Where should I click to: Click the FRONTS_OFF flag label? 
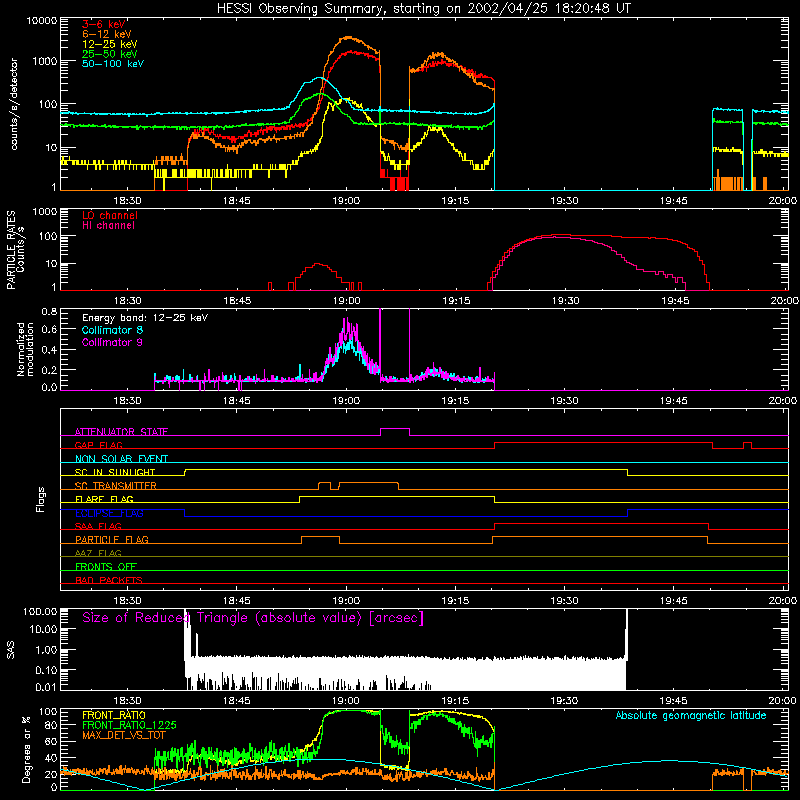pyautogui.click(x=106, y=566)
